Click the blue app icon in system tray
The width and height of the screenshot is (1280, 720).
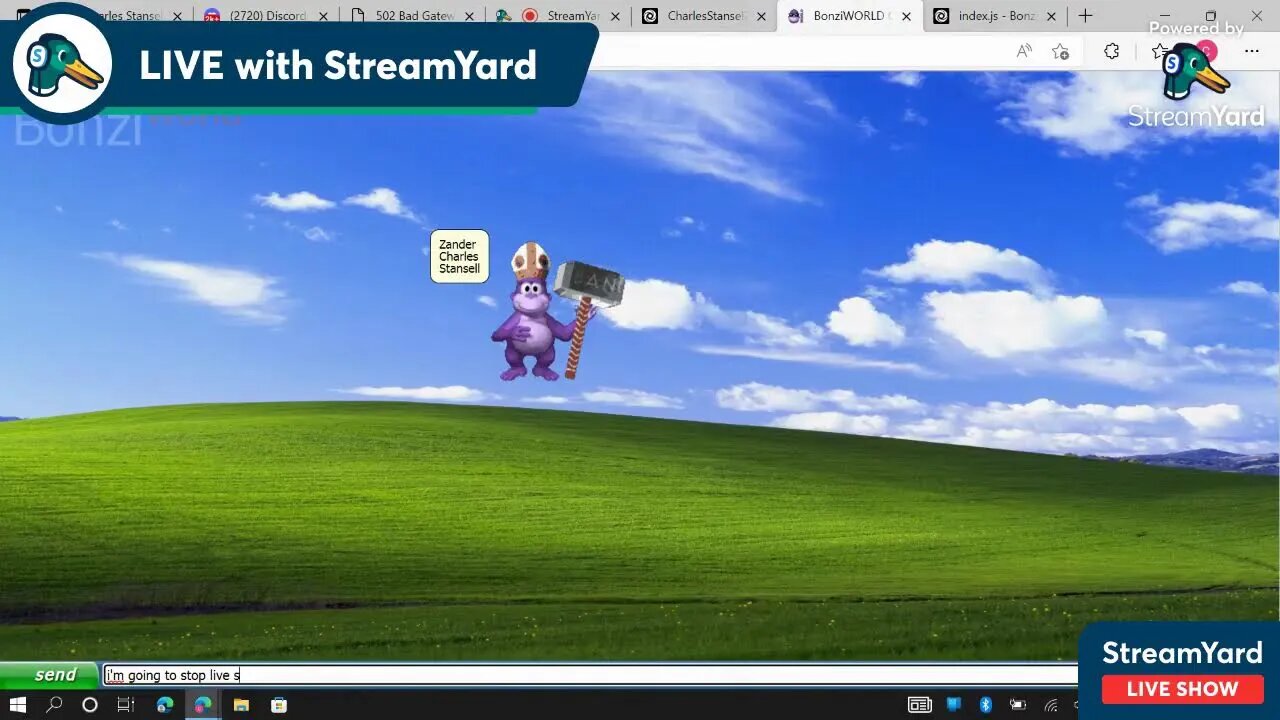(x=953, y=705)
